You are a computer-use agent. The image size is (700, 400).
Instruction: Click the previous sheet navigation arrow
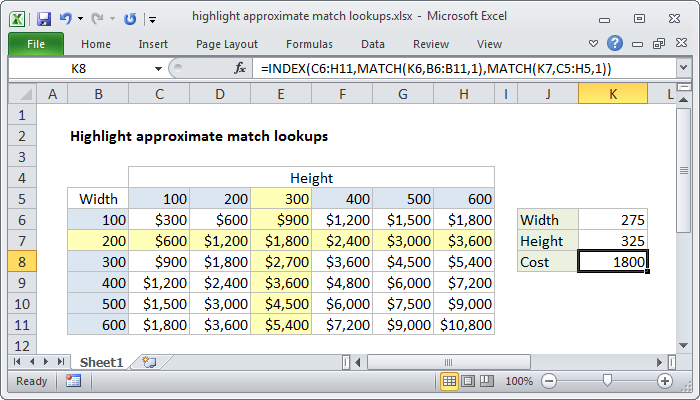tap(32, 362)
